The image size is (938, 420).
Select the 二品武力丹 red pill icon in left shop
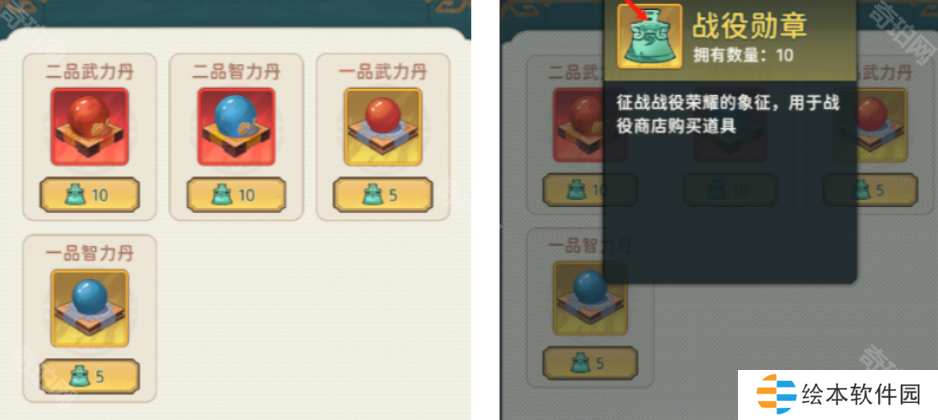(x=90, y=127)
